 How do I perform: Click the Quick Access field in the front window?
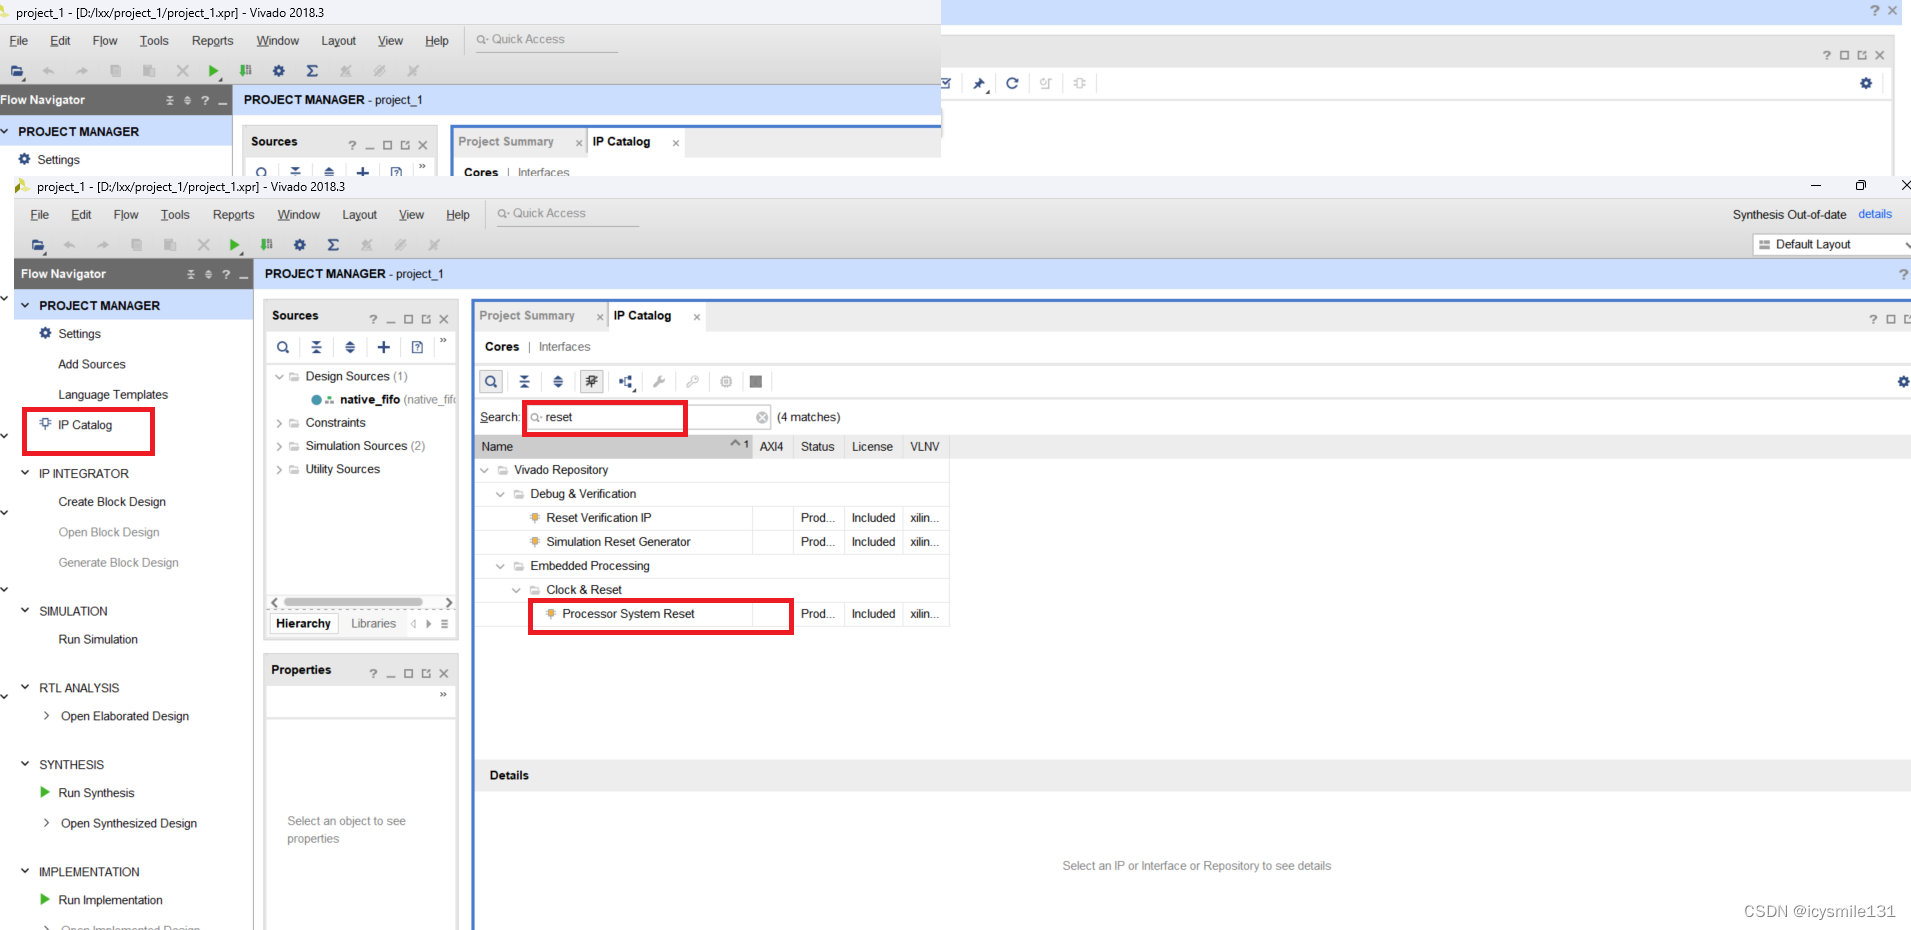click(568, 214)
